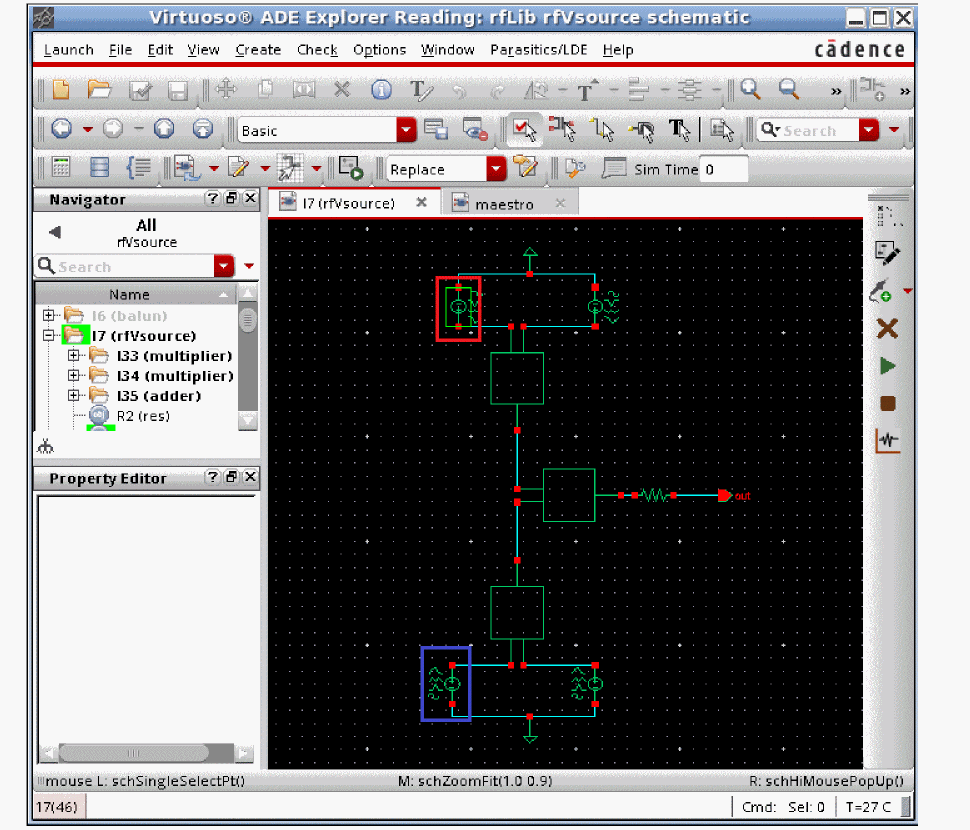Open the Parasitics/LDE menu
Screen dimensions: 970x830
(538, 50)
